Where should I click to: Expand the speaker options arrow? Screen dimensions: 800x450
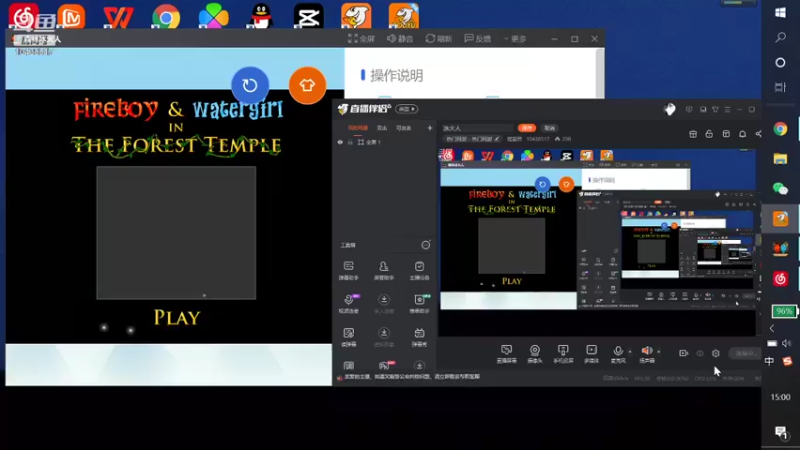[659, 352]
